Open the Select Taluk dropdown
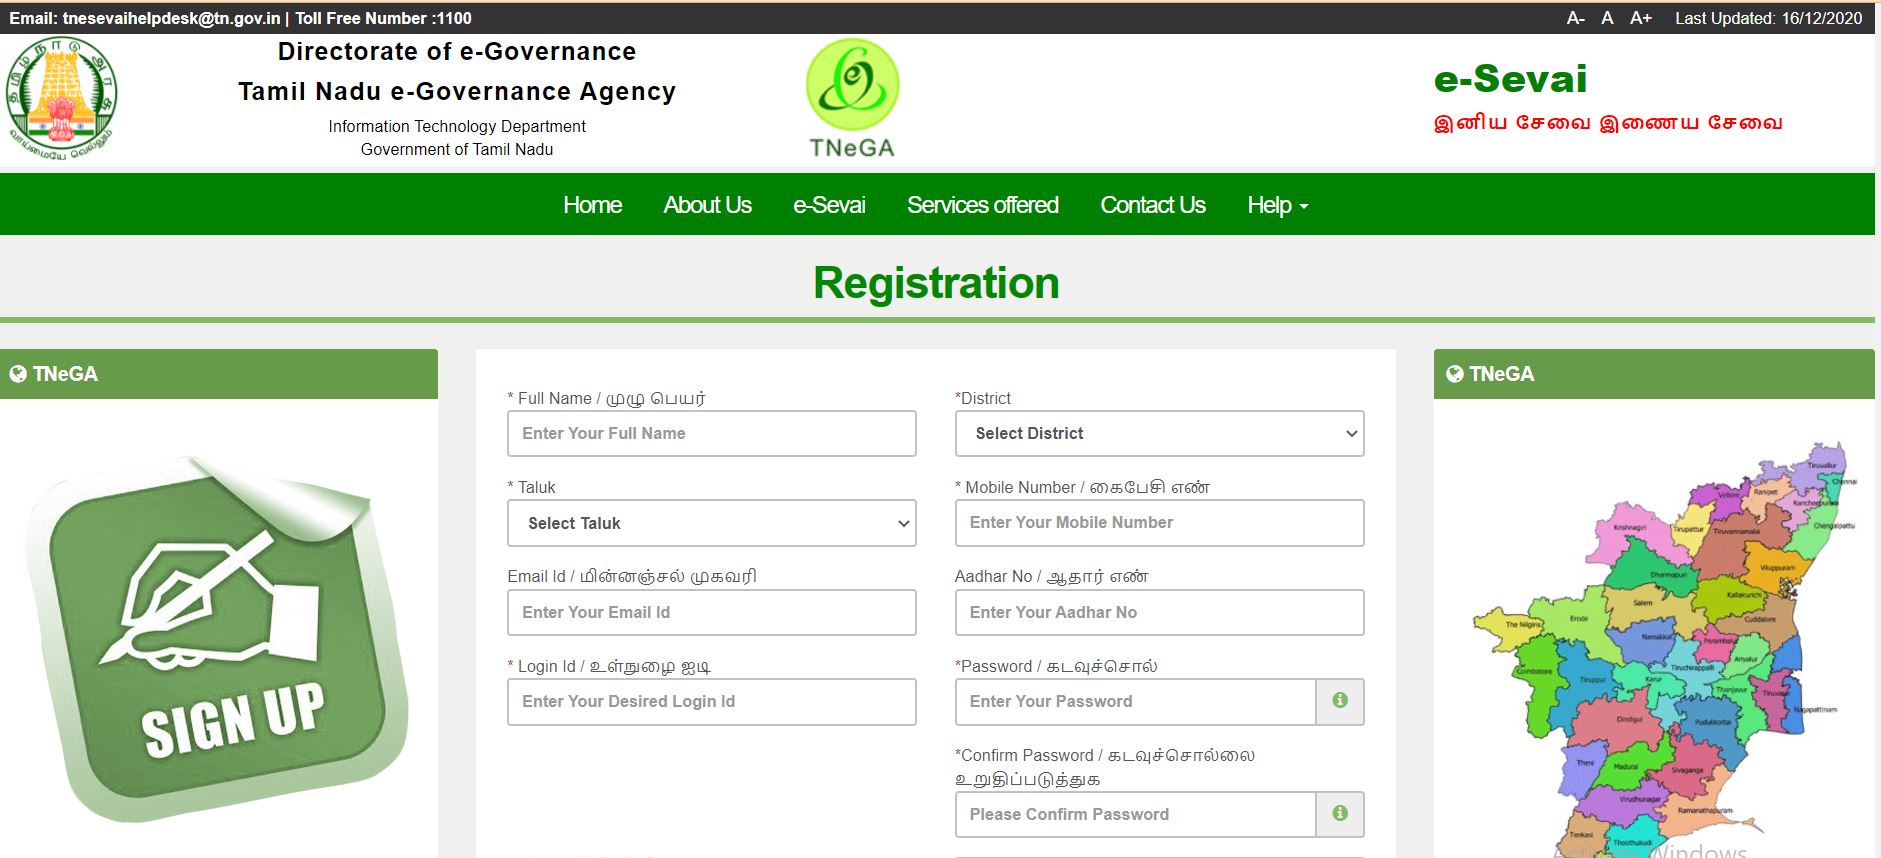 tap(712, 523)
